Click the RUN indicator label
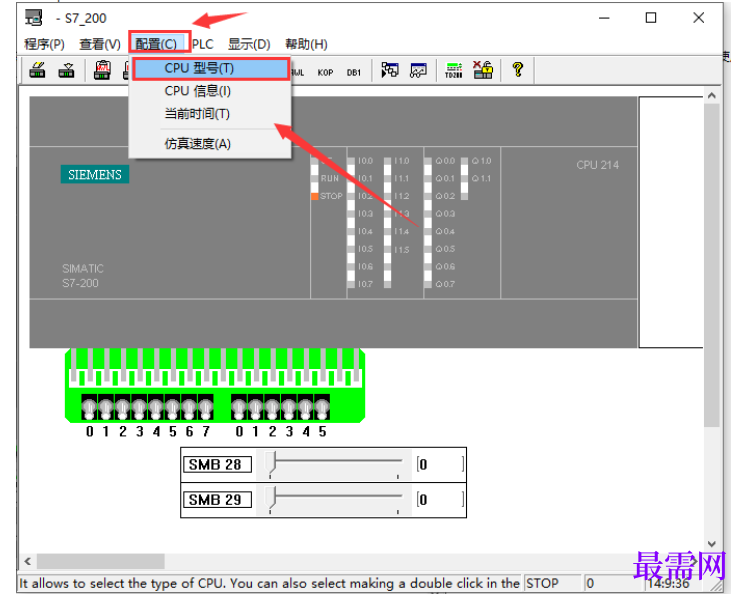 tap(330, 178)
